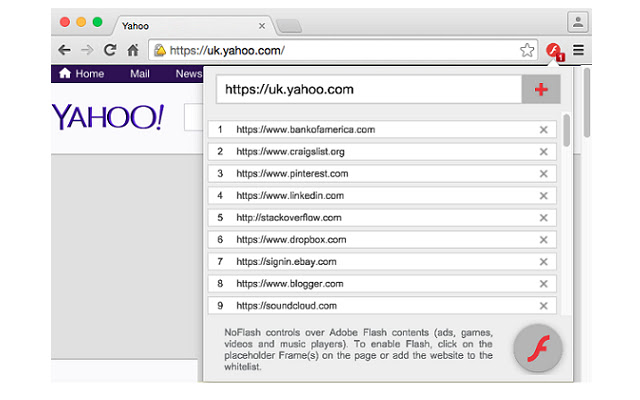Close the Yahoo browser tab

point(262,26)
